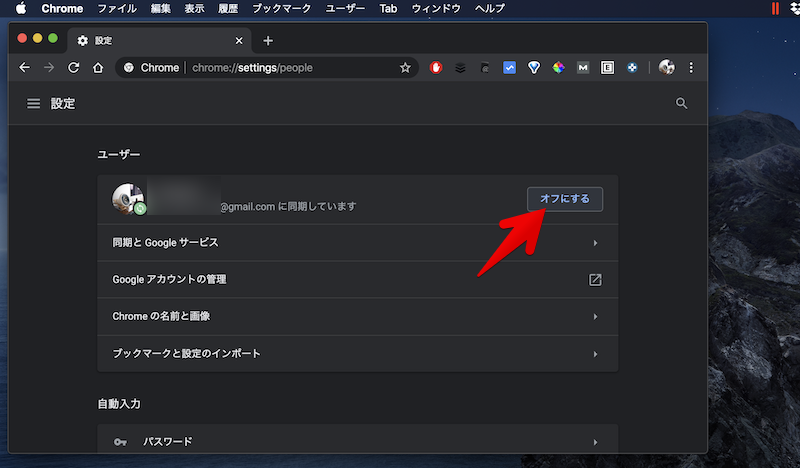Open the 履歴 menu in menu bar
The height and width of the screenshot is (468, 800).
coord(229,8)
